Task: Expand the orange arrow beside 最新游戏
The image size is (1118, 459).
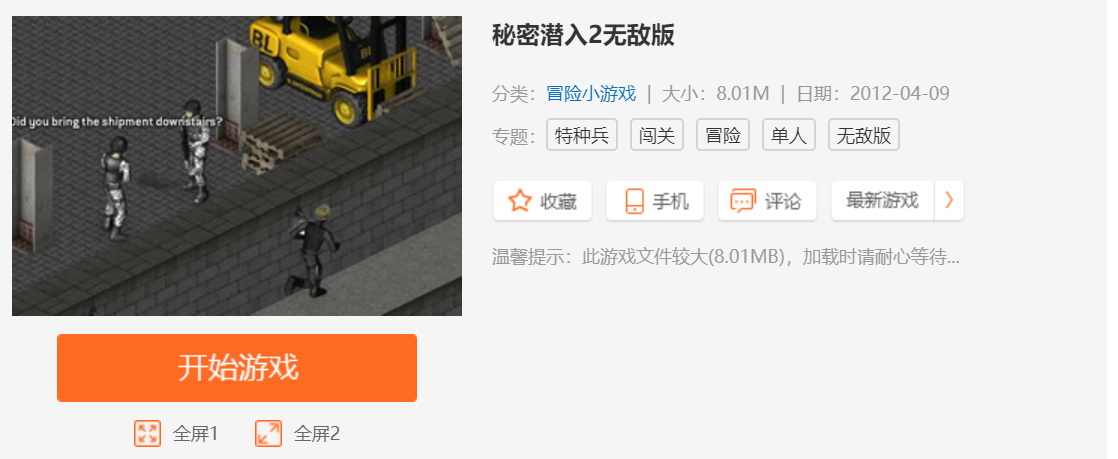Action: tap(949, 200)
